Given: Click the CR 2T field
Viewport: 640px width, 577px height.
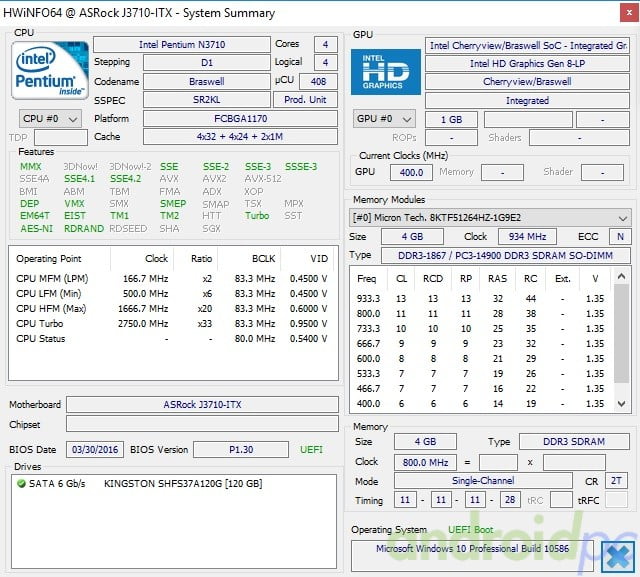Looking at the screenshot, I should 616,481.
